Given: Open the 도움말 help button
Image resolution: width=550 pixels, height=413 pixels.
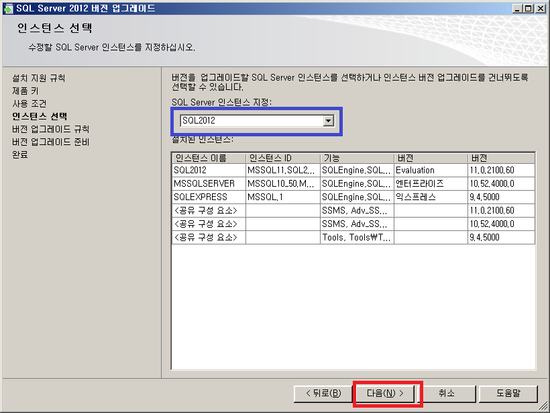Looking at the screenshot, I should tap(508, 393).
